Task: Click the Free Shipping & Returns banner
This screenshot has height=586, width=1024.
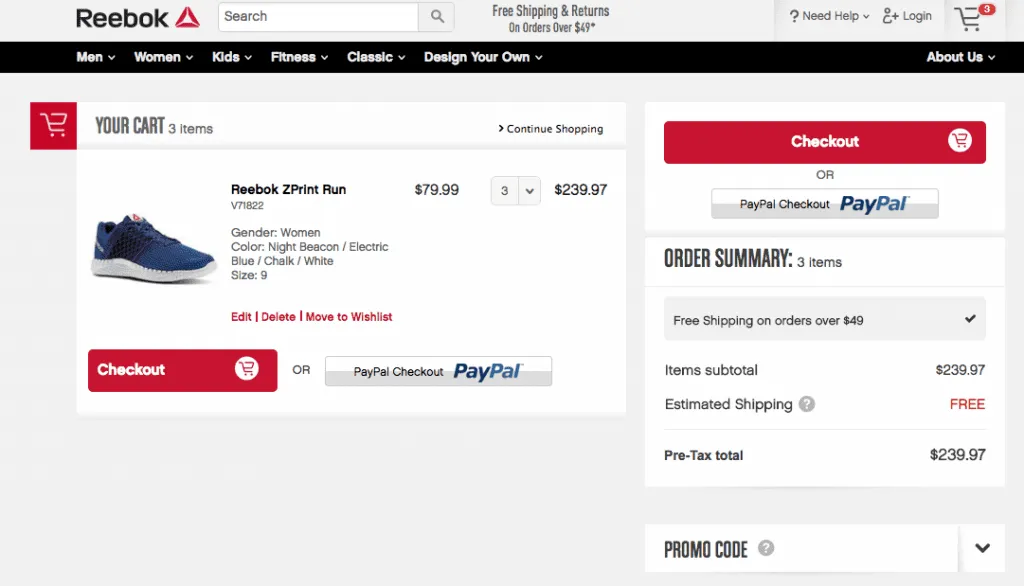Action: 551,19
